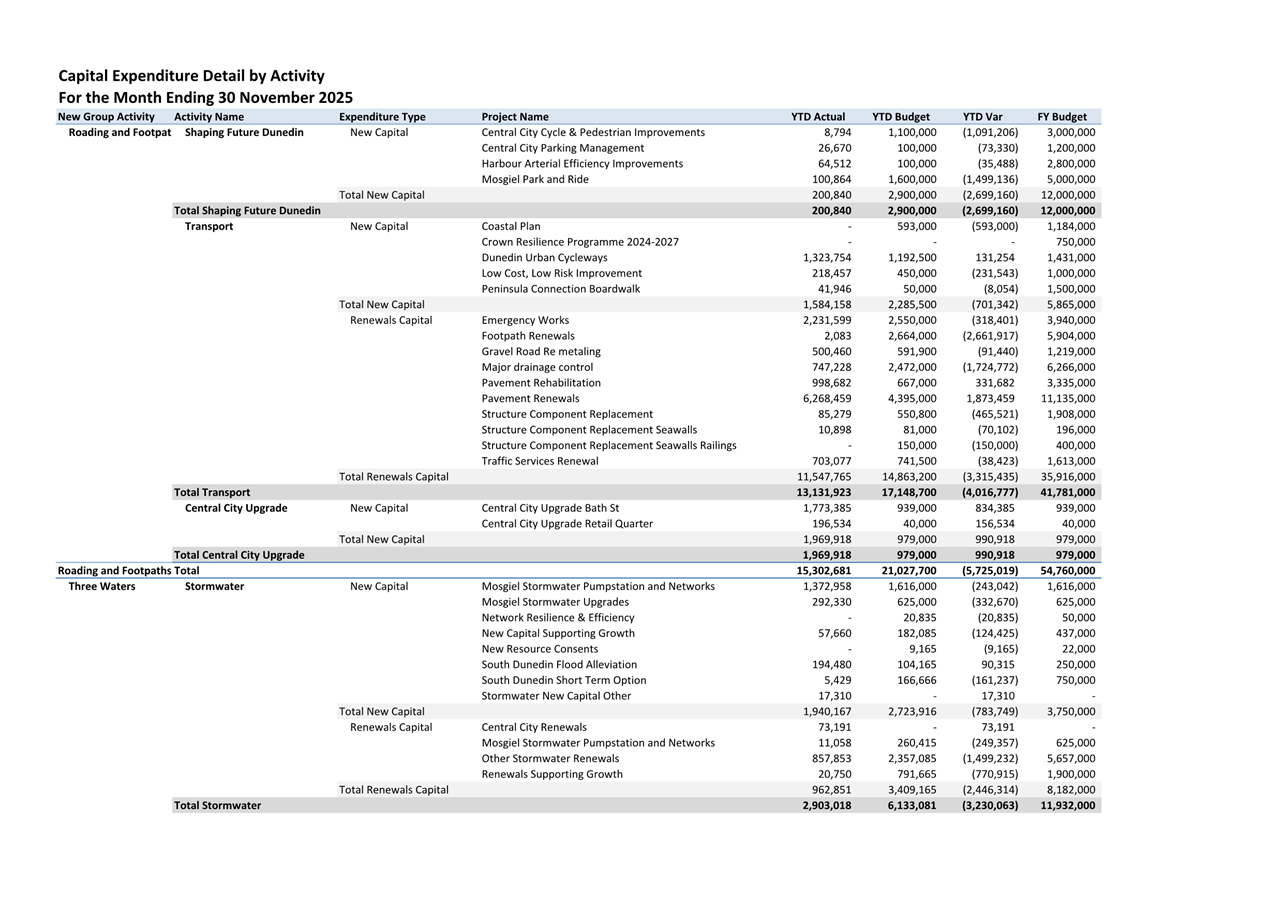Select the YTD Actual column header
This screenshot has width=1283, height=907.
pyautogui.click(x=818, y=117)
